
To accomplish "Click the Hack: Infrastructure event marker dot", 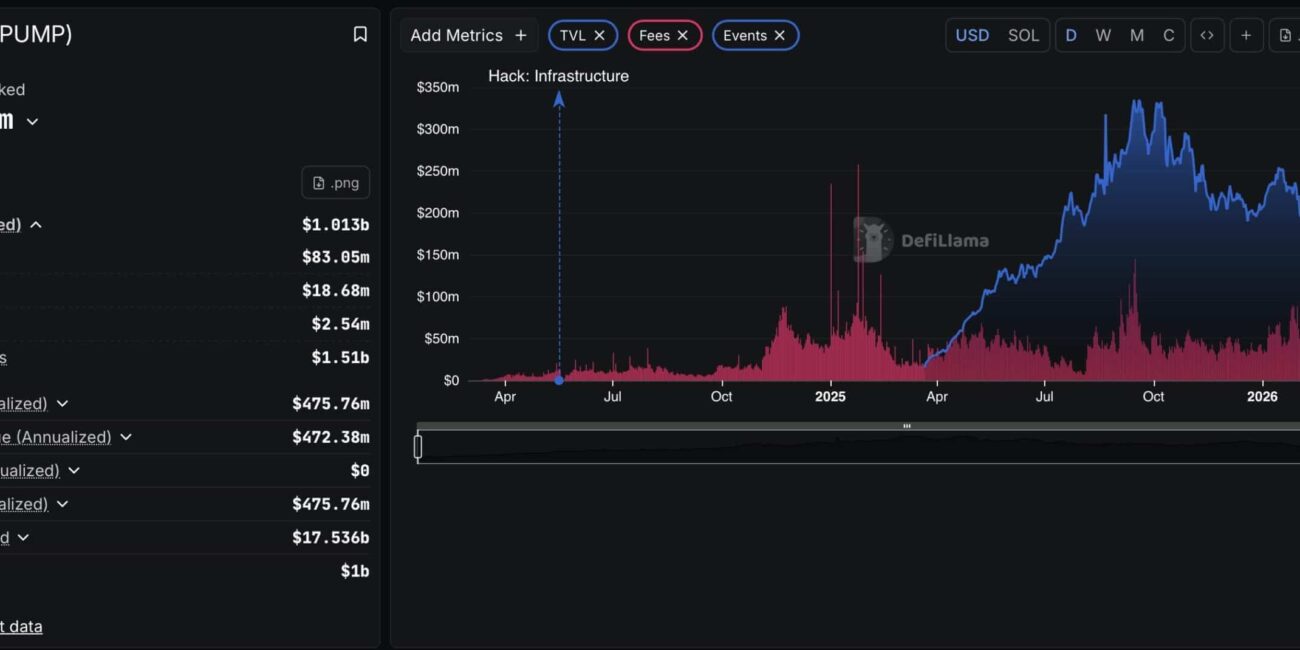I will click(559, 380).
